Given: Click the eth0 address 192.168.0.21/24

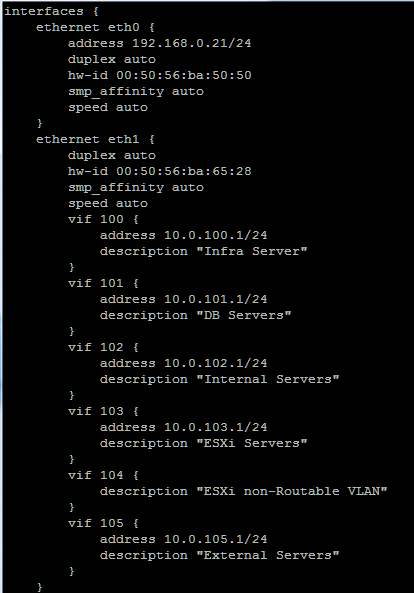Looking at the screenshot, I should coord(159,43).
